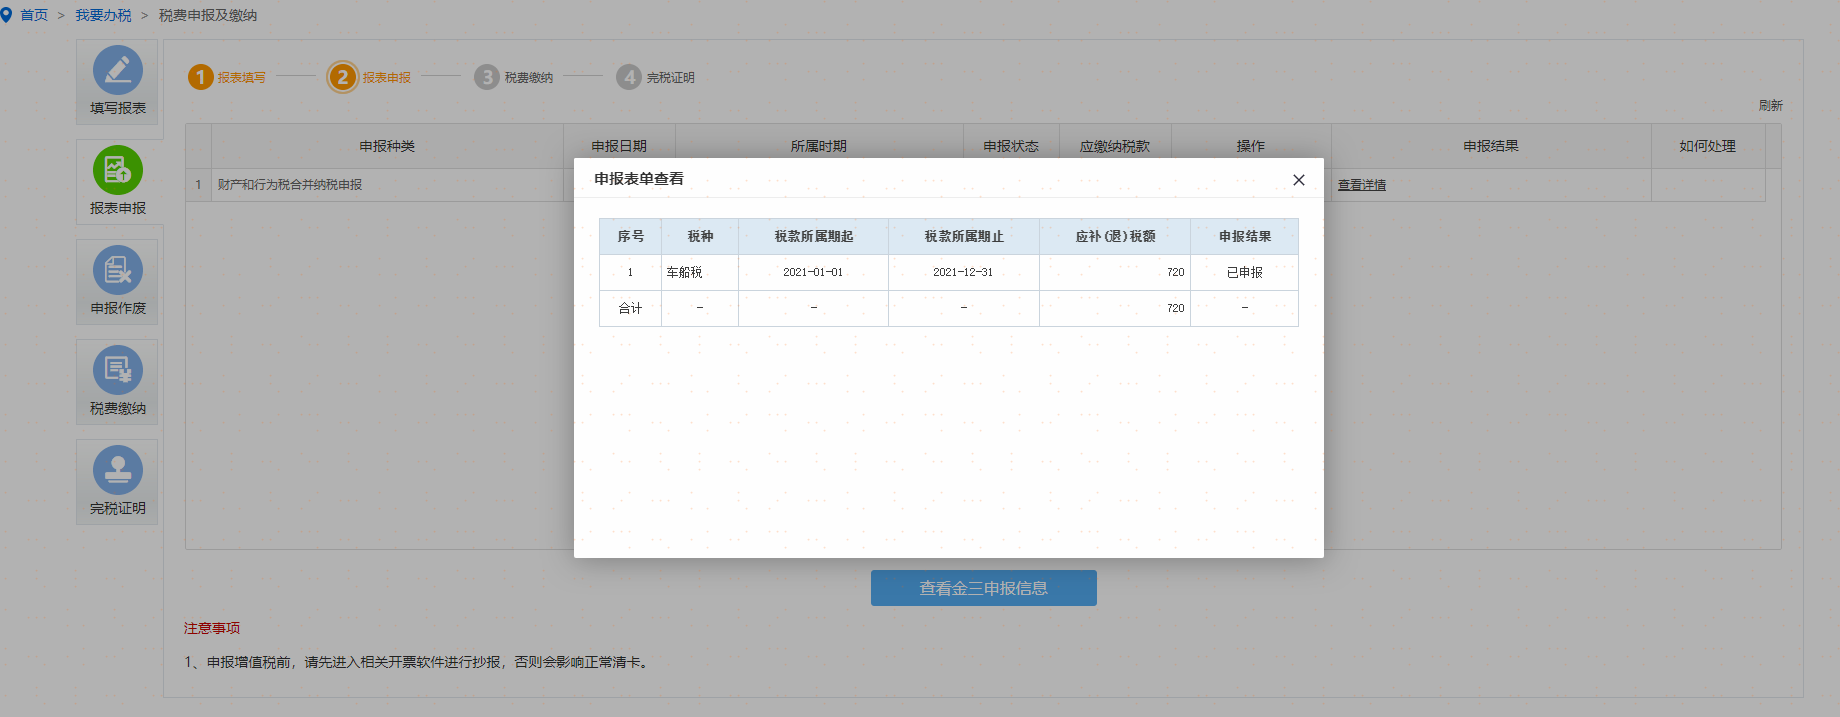This screenshot has height=717, width=1840.
Task: Close the 申报表单查看 dialog
Action: coord(1298,180)
